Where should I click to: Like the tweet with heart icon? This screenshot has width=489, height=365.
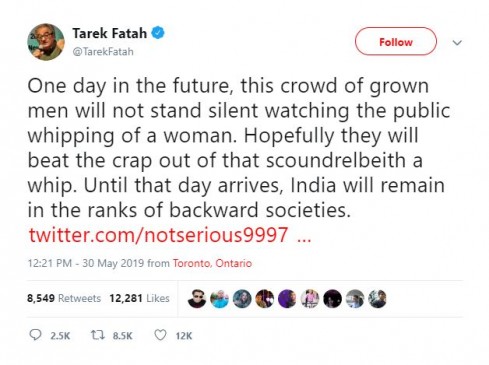160,335
